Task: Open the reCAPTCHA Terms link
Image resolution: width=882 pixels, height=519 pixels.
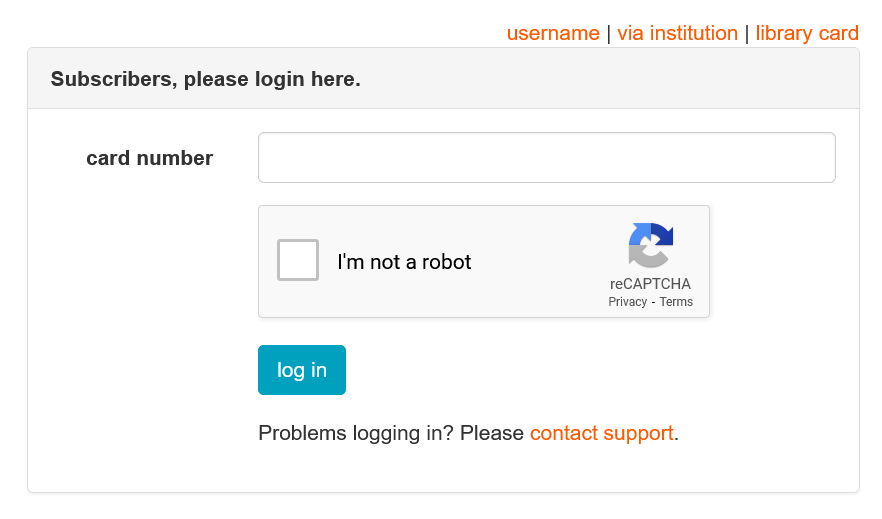Action: point(676,302)
